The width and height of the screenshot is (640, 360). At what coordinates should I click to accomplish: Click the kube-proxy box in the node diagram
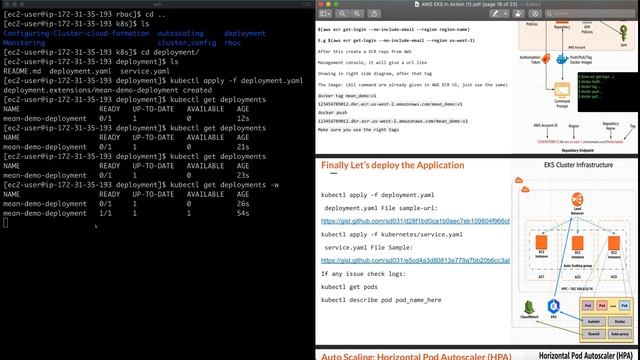click(x=620, y=334)
